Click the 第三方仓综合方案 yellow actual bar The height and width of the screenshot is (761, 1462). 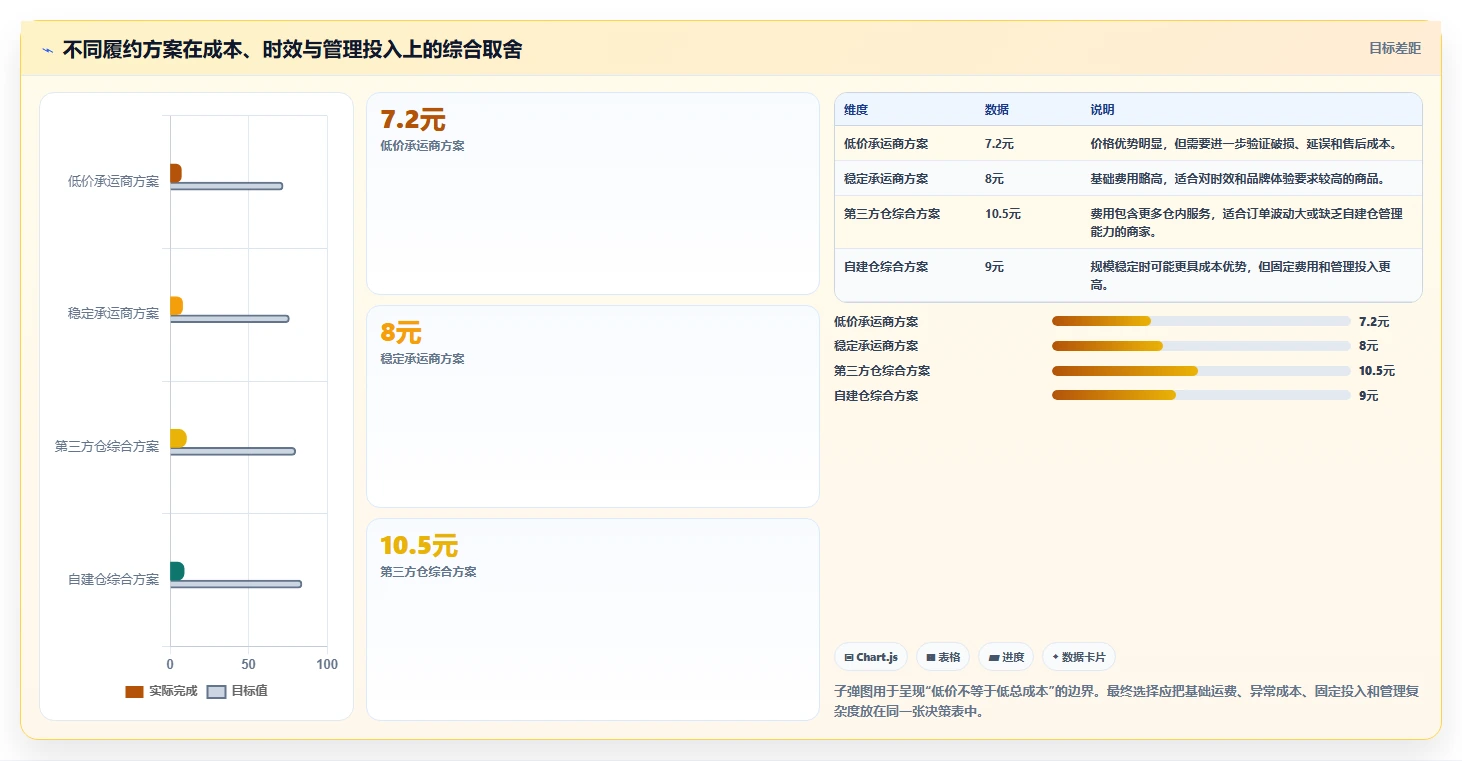pos(178,438)
